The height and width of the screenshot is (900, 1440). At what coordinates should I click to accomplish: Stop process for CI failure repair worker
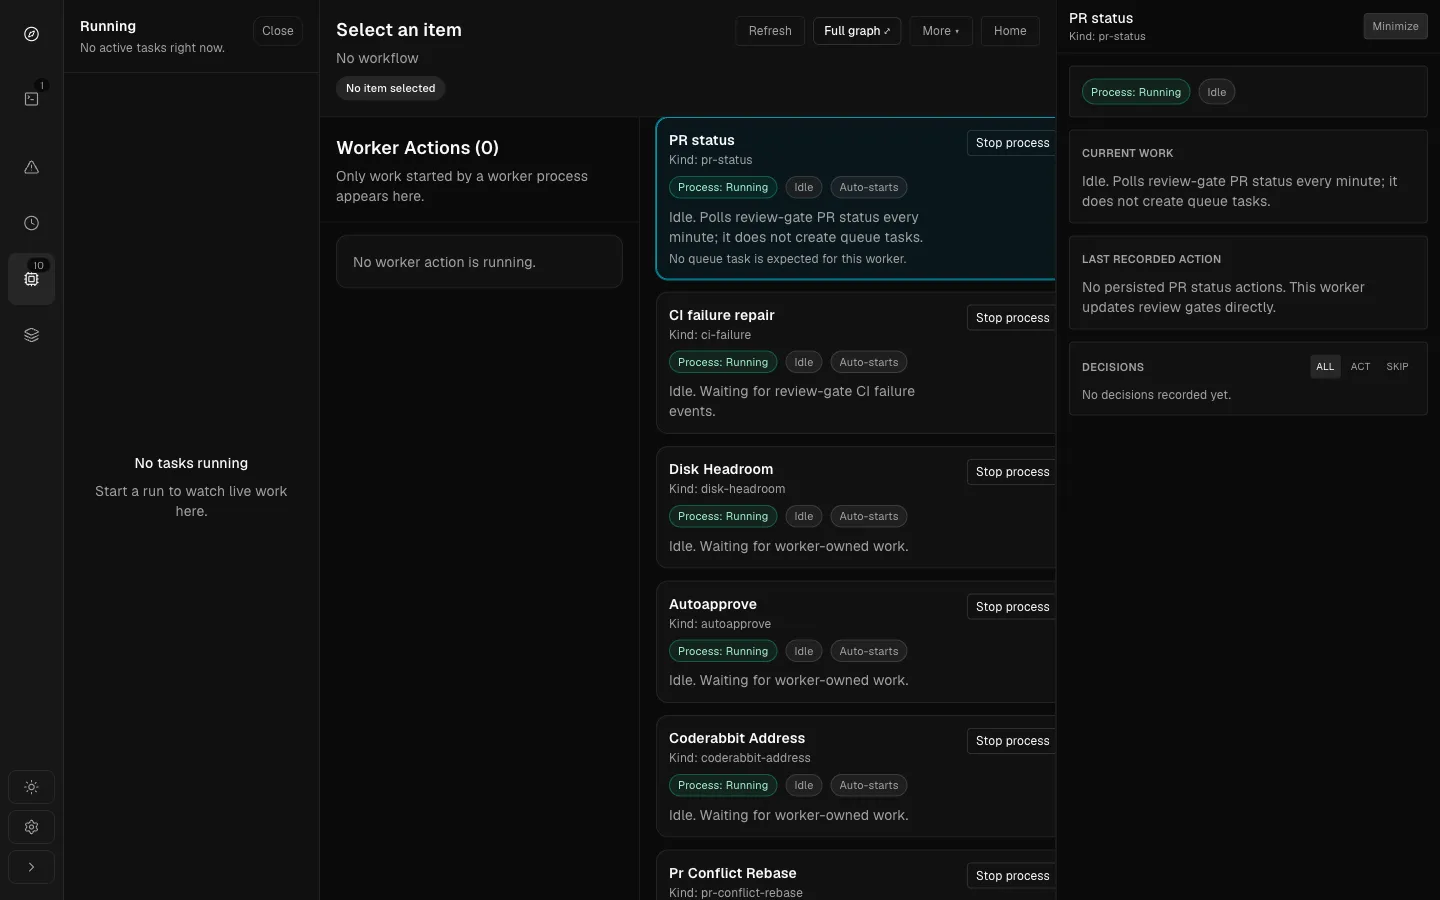coord(1012,318)
